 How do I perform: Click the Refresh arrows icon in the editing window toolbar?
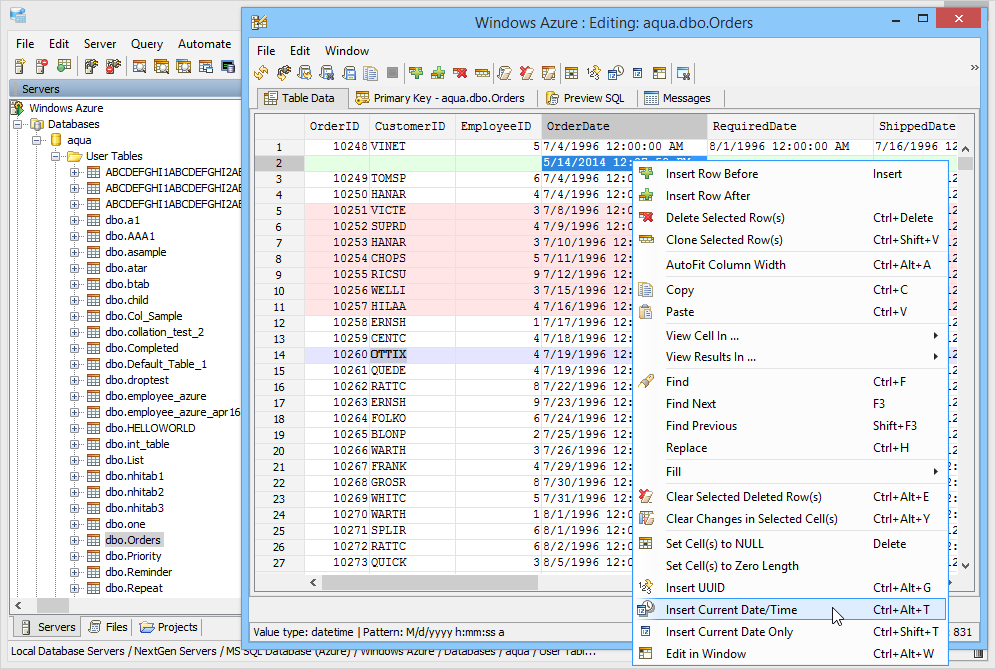[261, 73]
